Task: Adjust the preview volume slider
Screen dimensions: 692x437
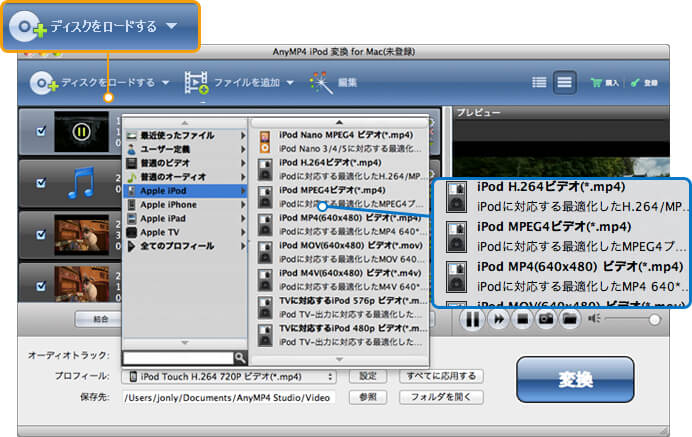Action: pyautogui.click(x=632, y=319)
